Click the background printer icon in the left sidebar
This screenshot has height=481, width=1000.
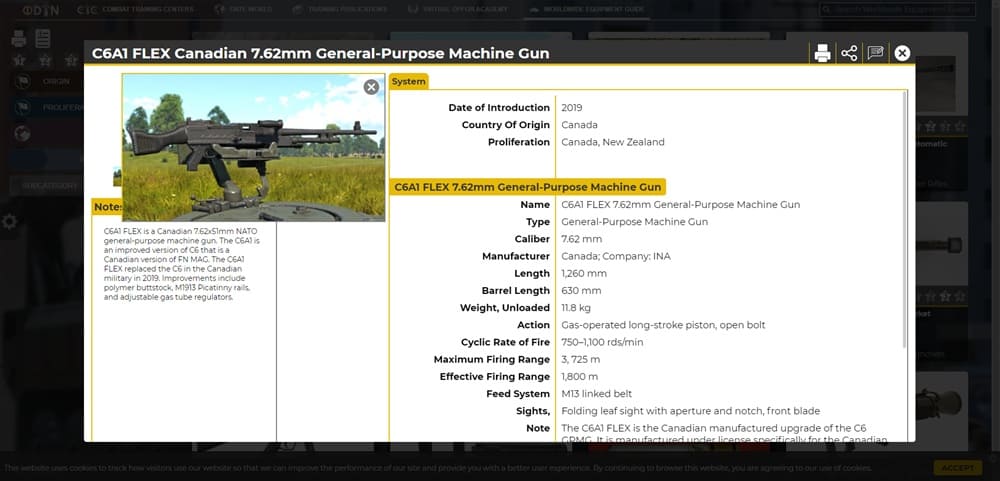coord(18,38)
